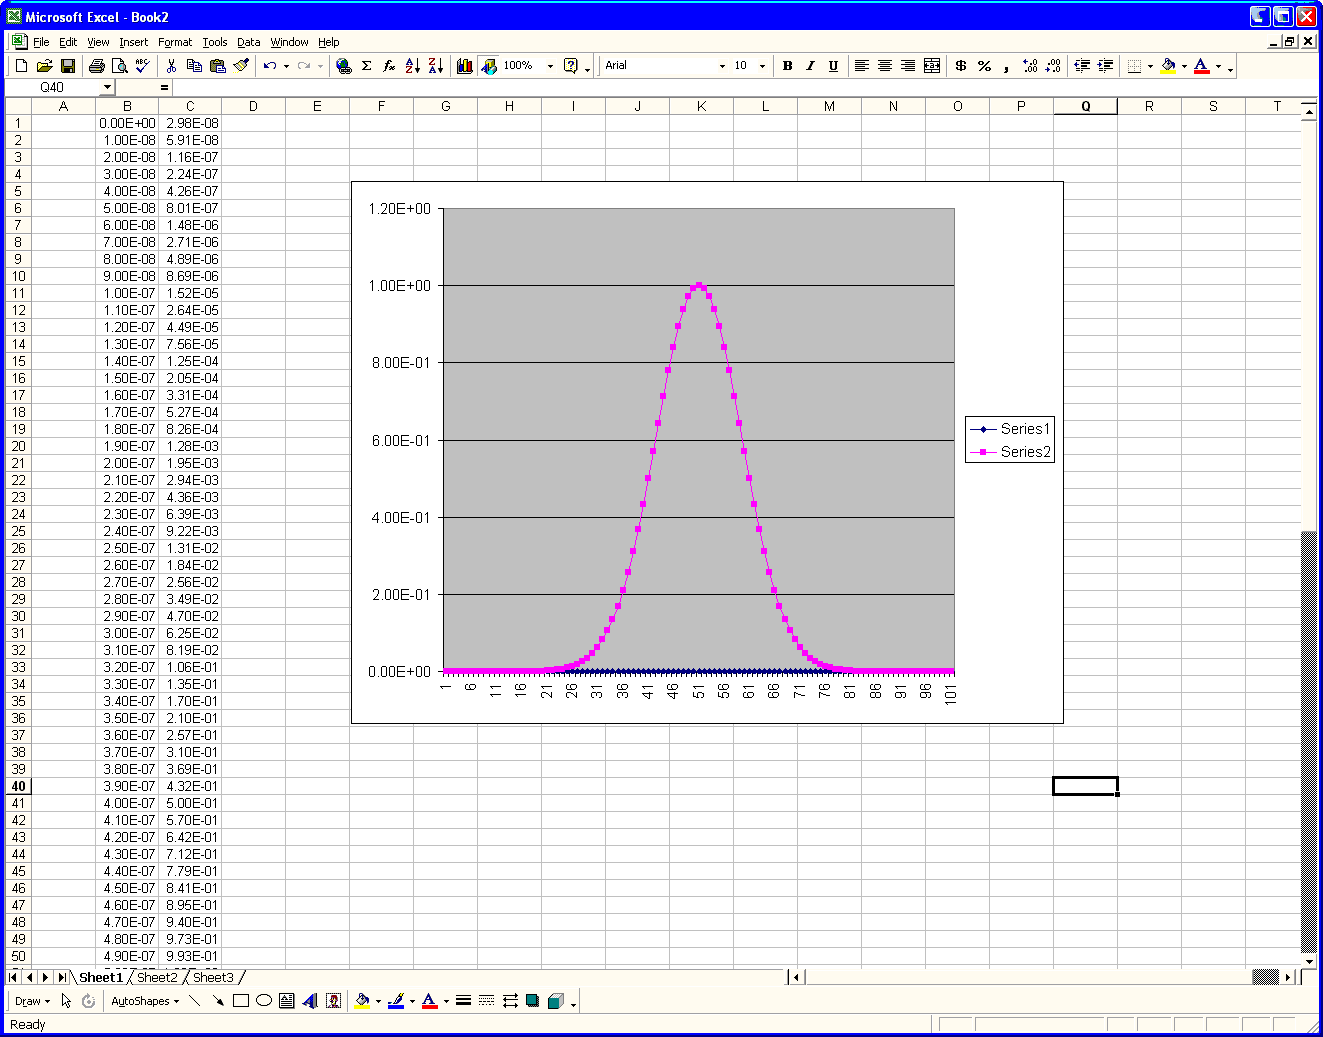
Task: Activate the Format Painter brush
Action: (241, 66)
